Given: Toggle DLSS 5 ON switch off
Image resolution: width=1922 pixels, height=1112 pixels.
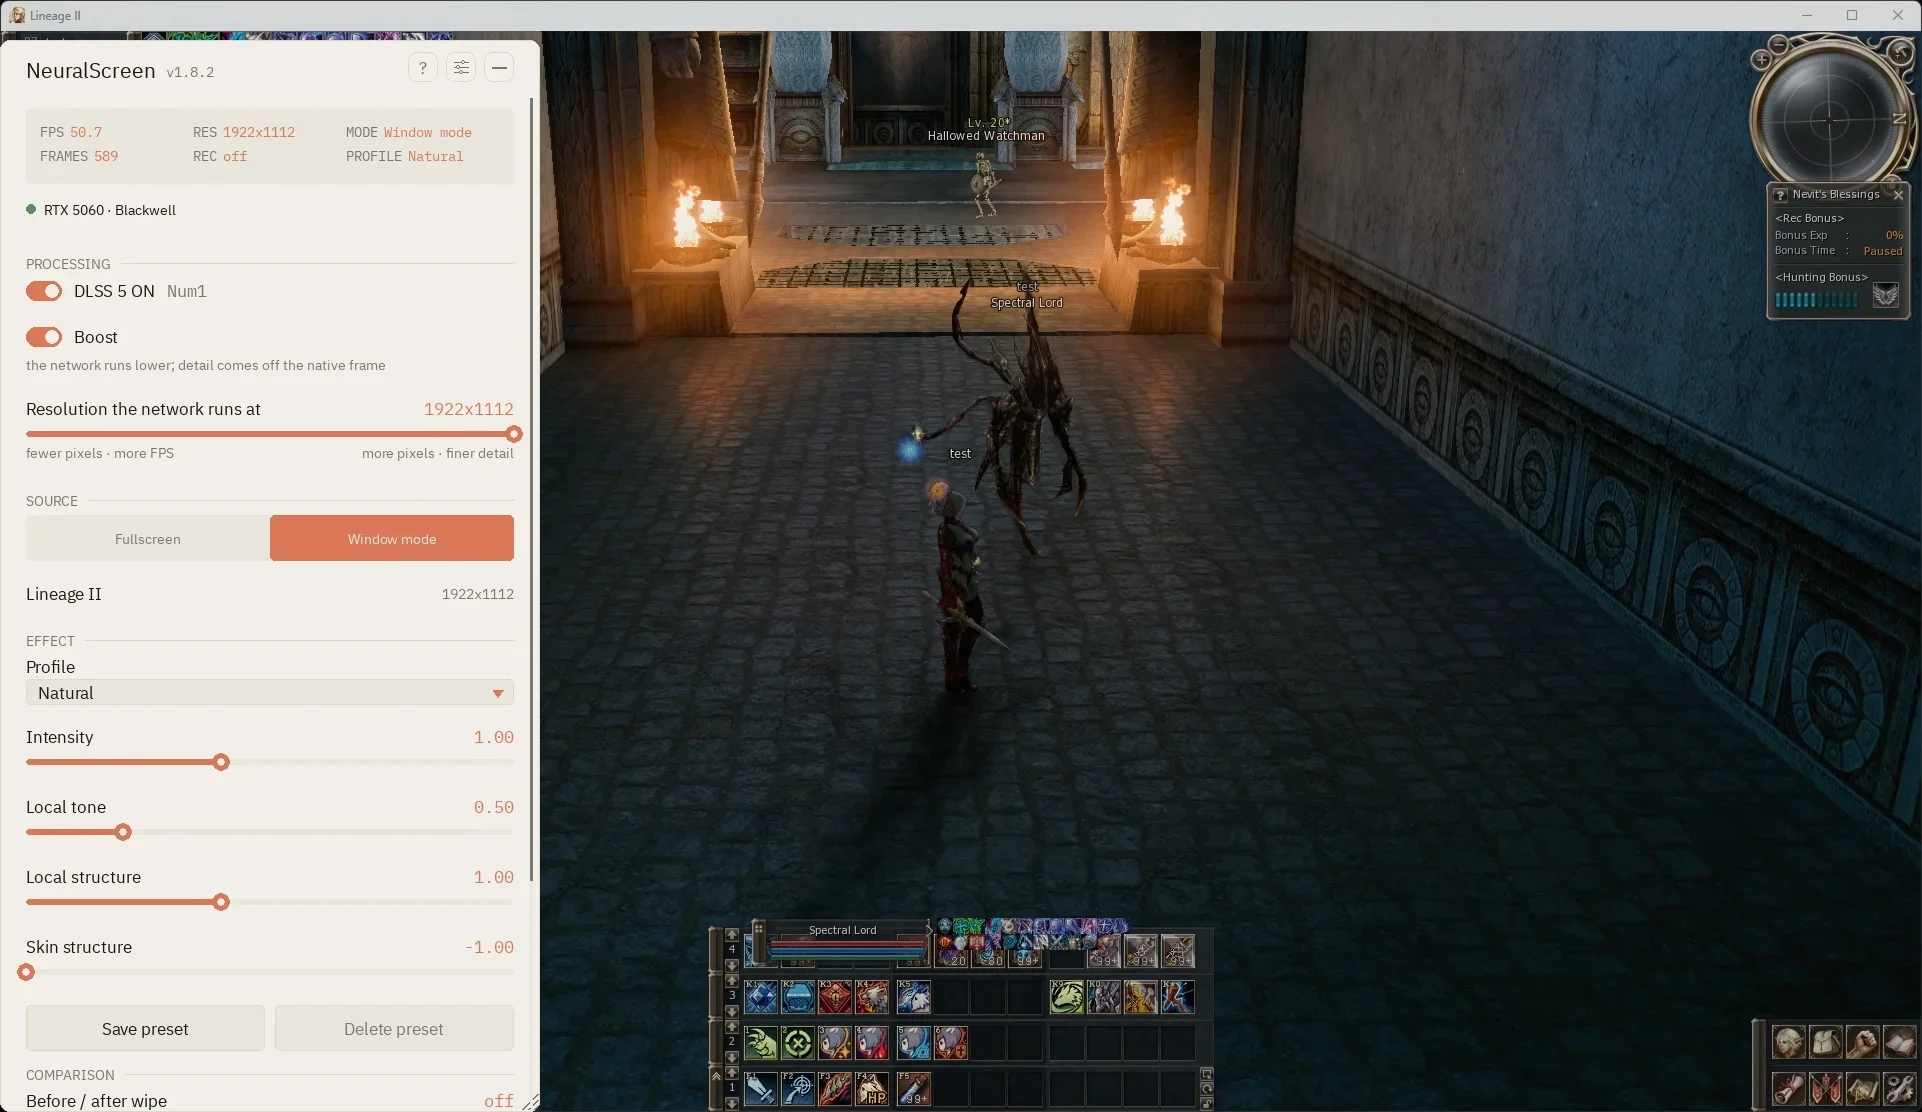Looking at the screenshot, I should tap(44, 291).
